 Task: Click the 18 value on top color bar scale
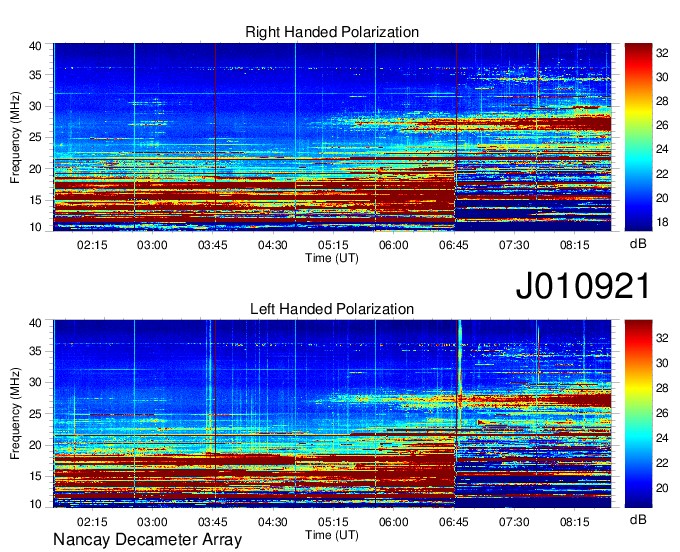tap(662, 222)
